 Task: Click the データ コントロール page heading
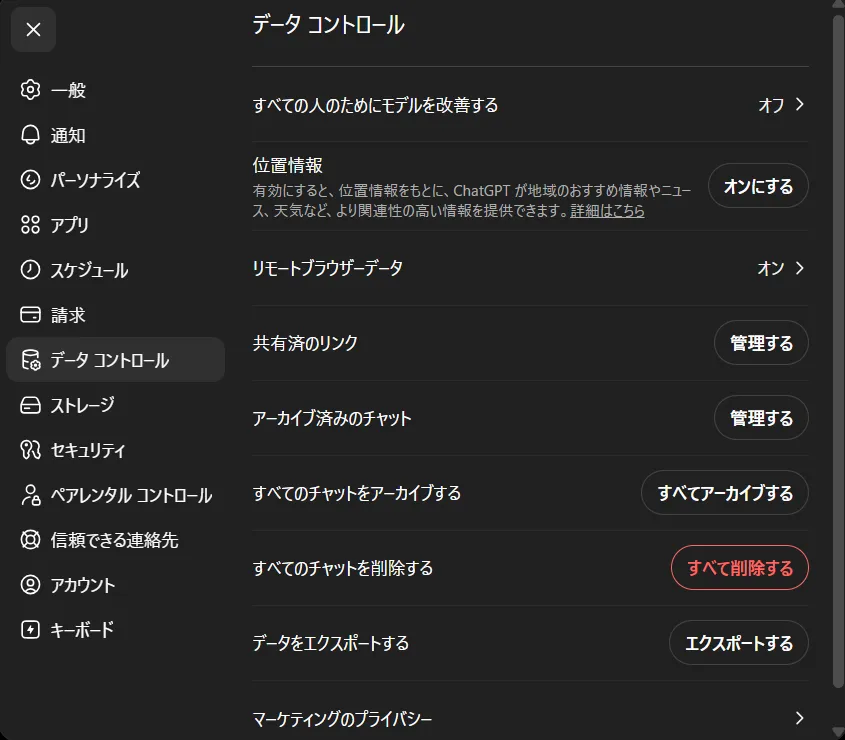point(329,25)
